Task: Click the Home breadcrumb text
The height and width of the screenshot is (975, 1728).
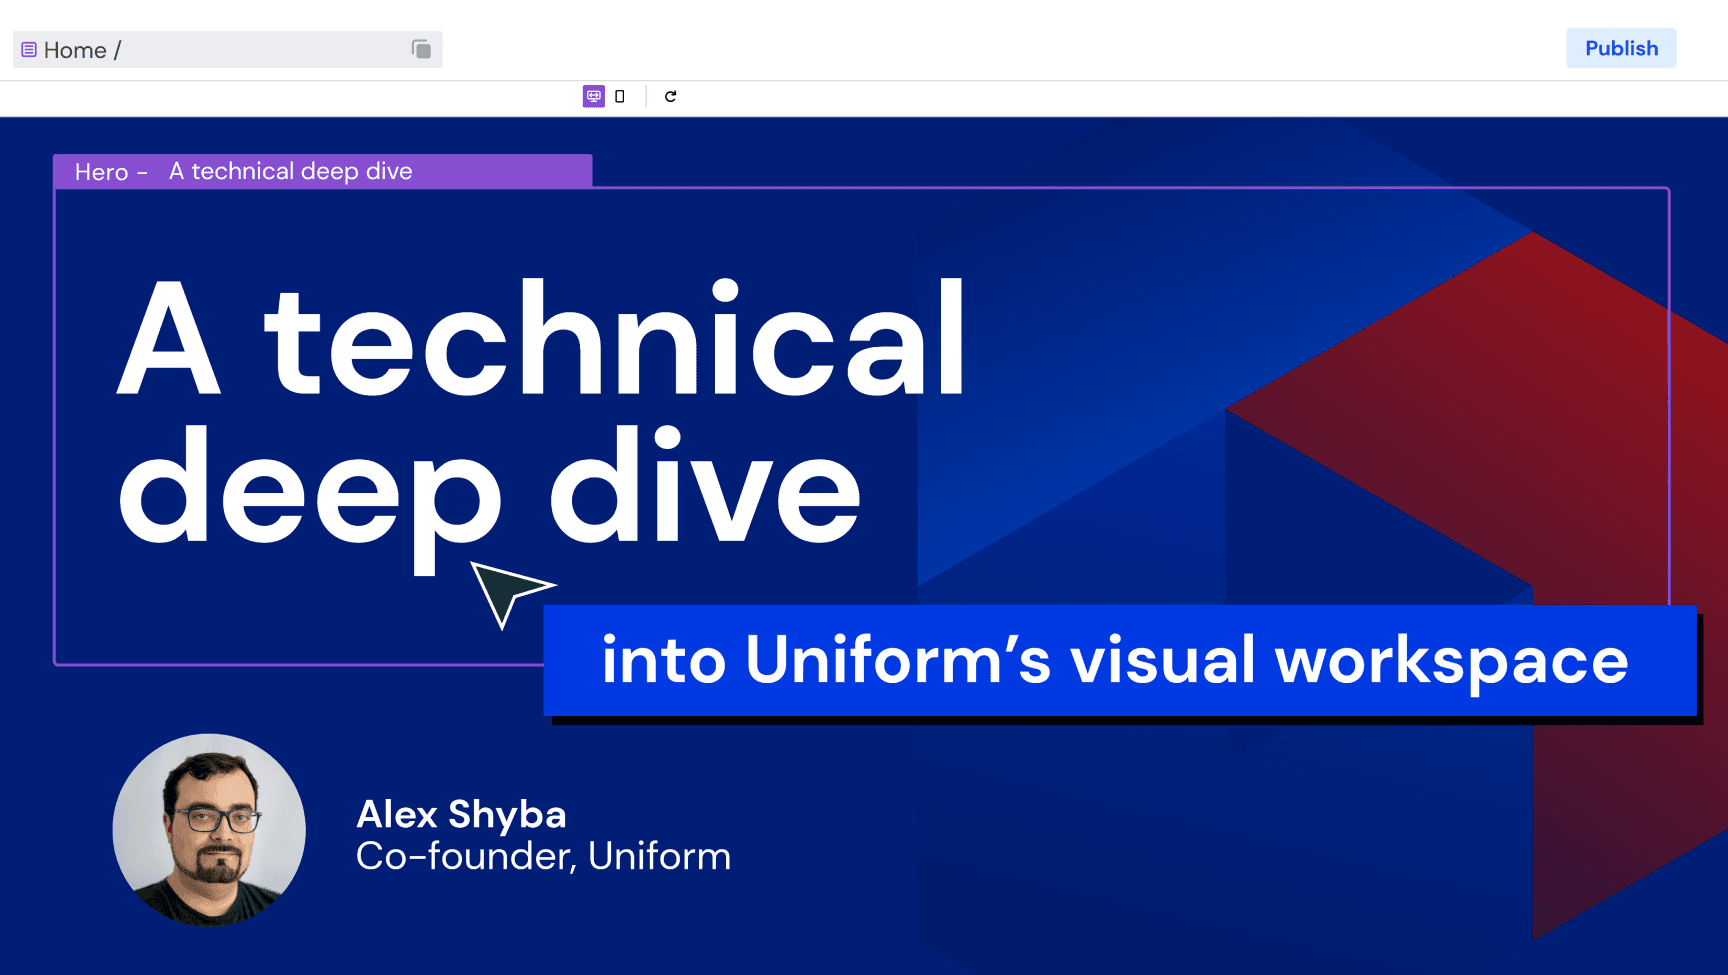Action: point(75,50)
